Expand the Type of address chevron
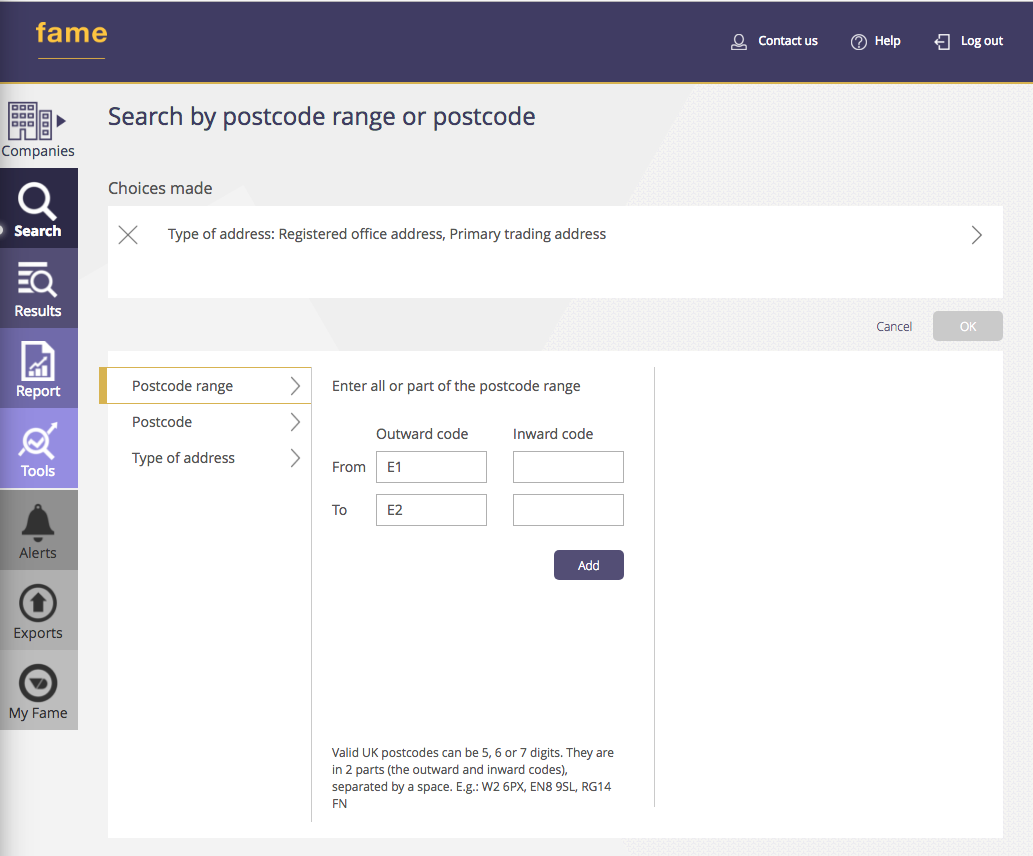The height and width of the screenshot is (856, 1033). pyautogui.click(x=295, y=458)
